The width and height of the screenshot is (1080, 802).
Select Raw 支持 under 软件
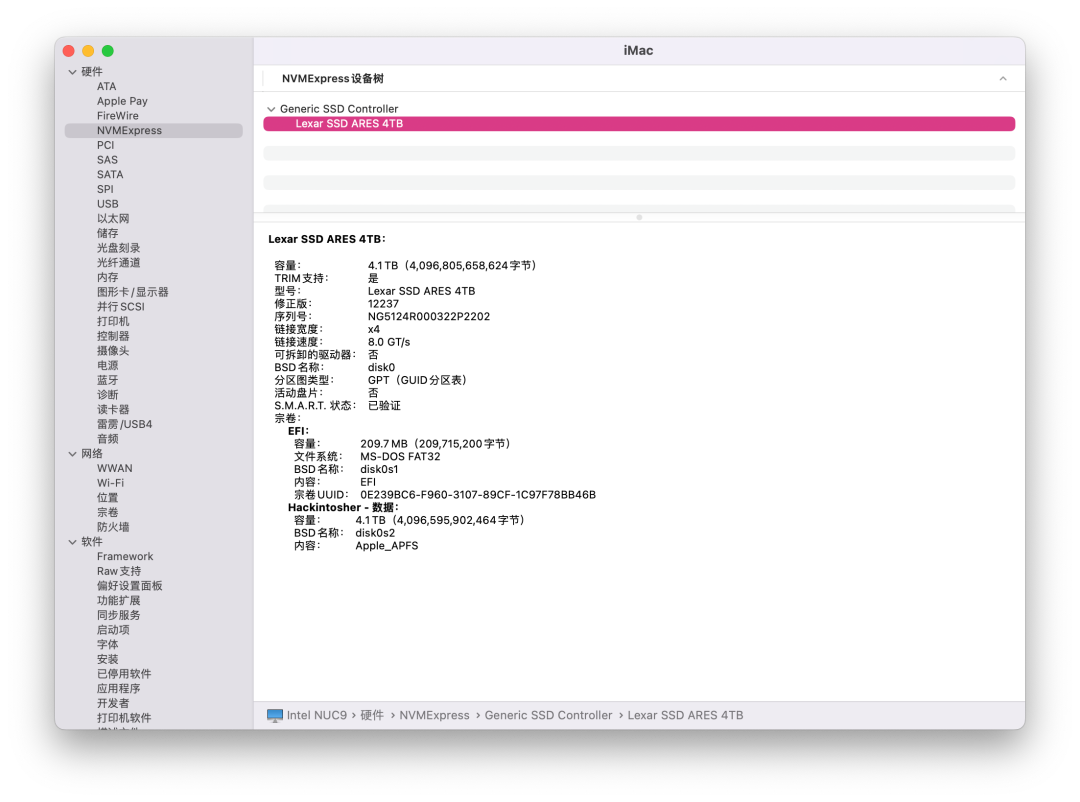pos(118,571)
